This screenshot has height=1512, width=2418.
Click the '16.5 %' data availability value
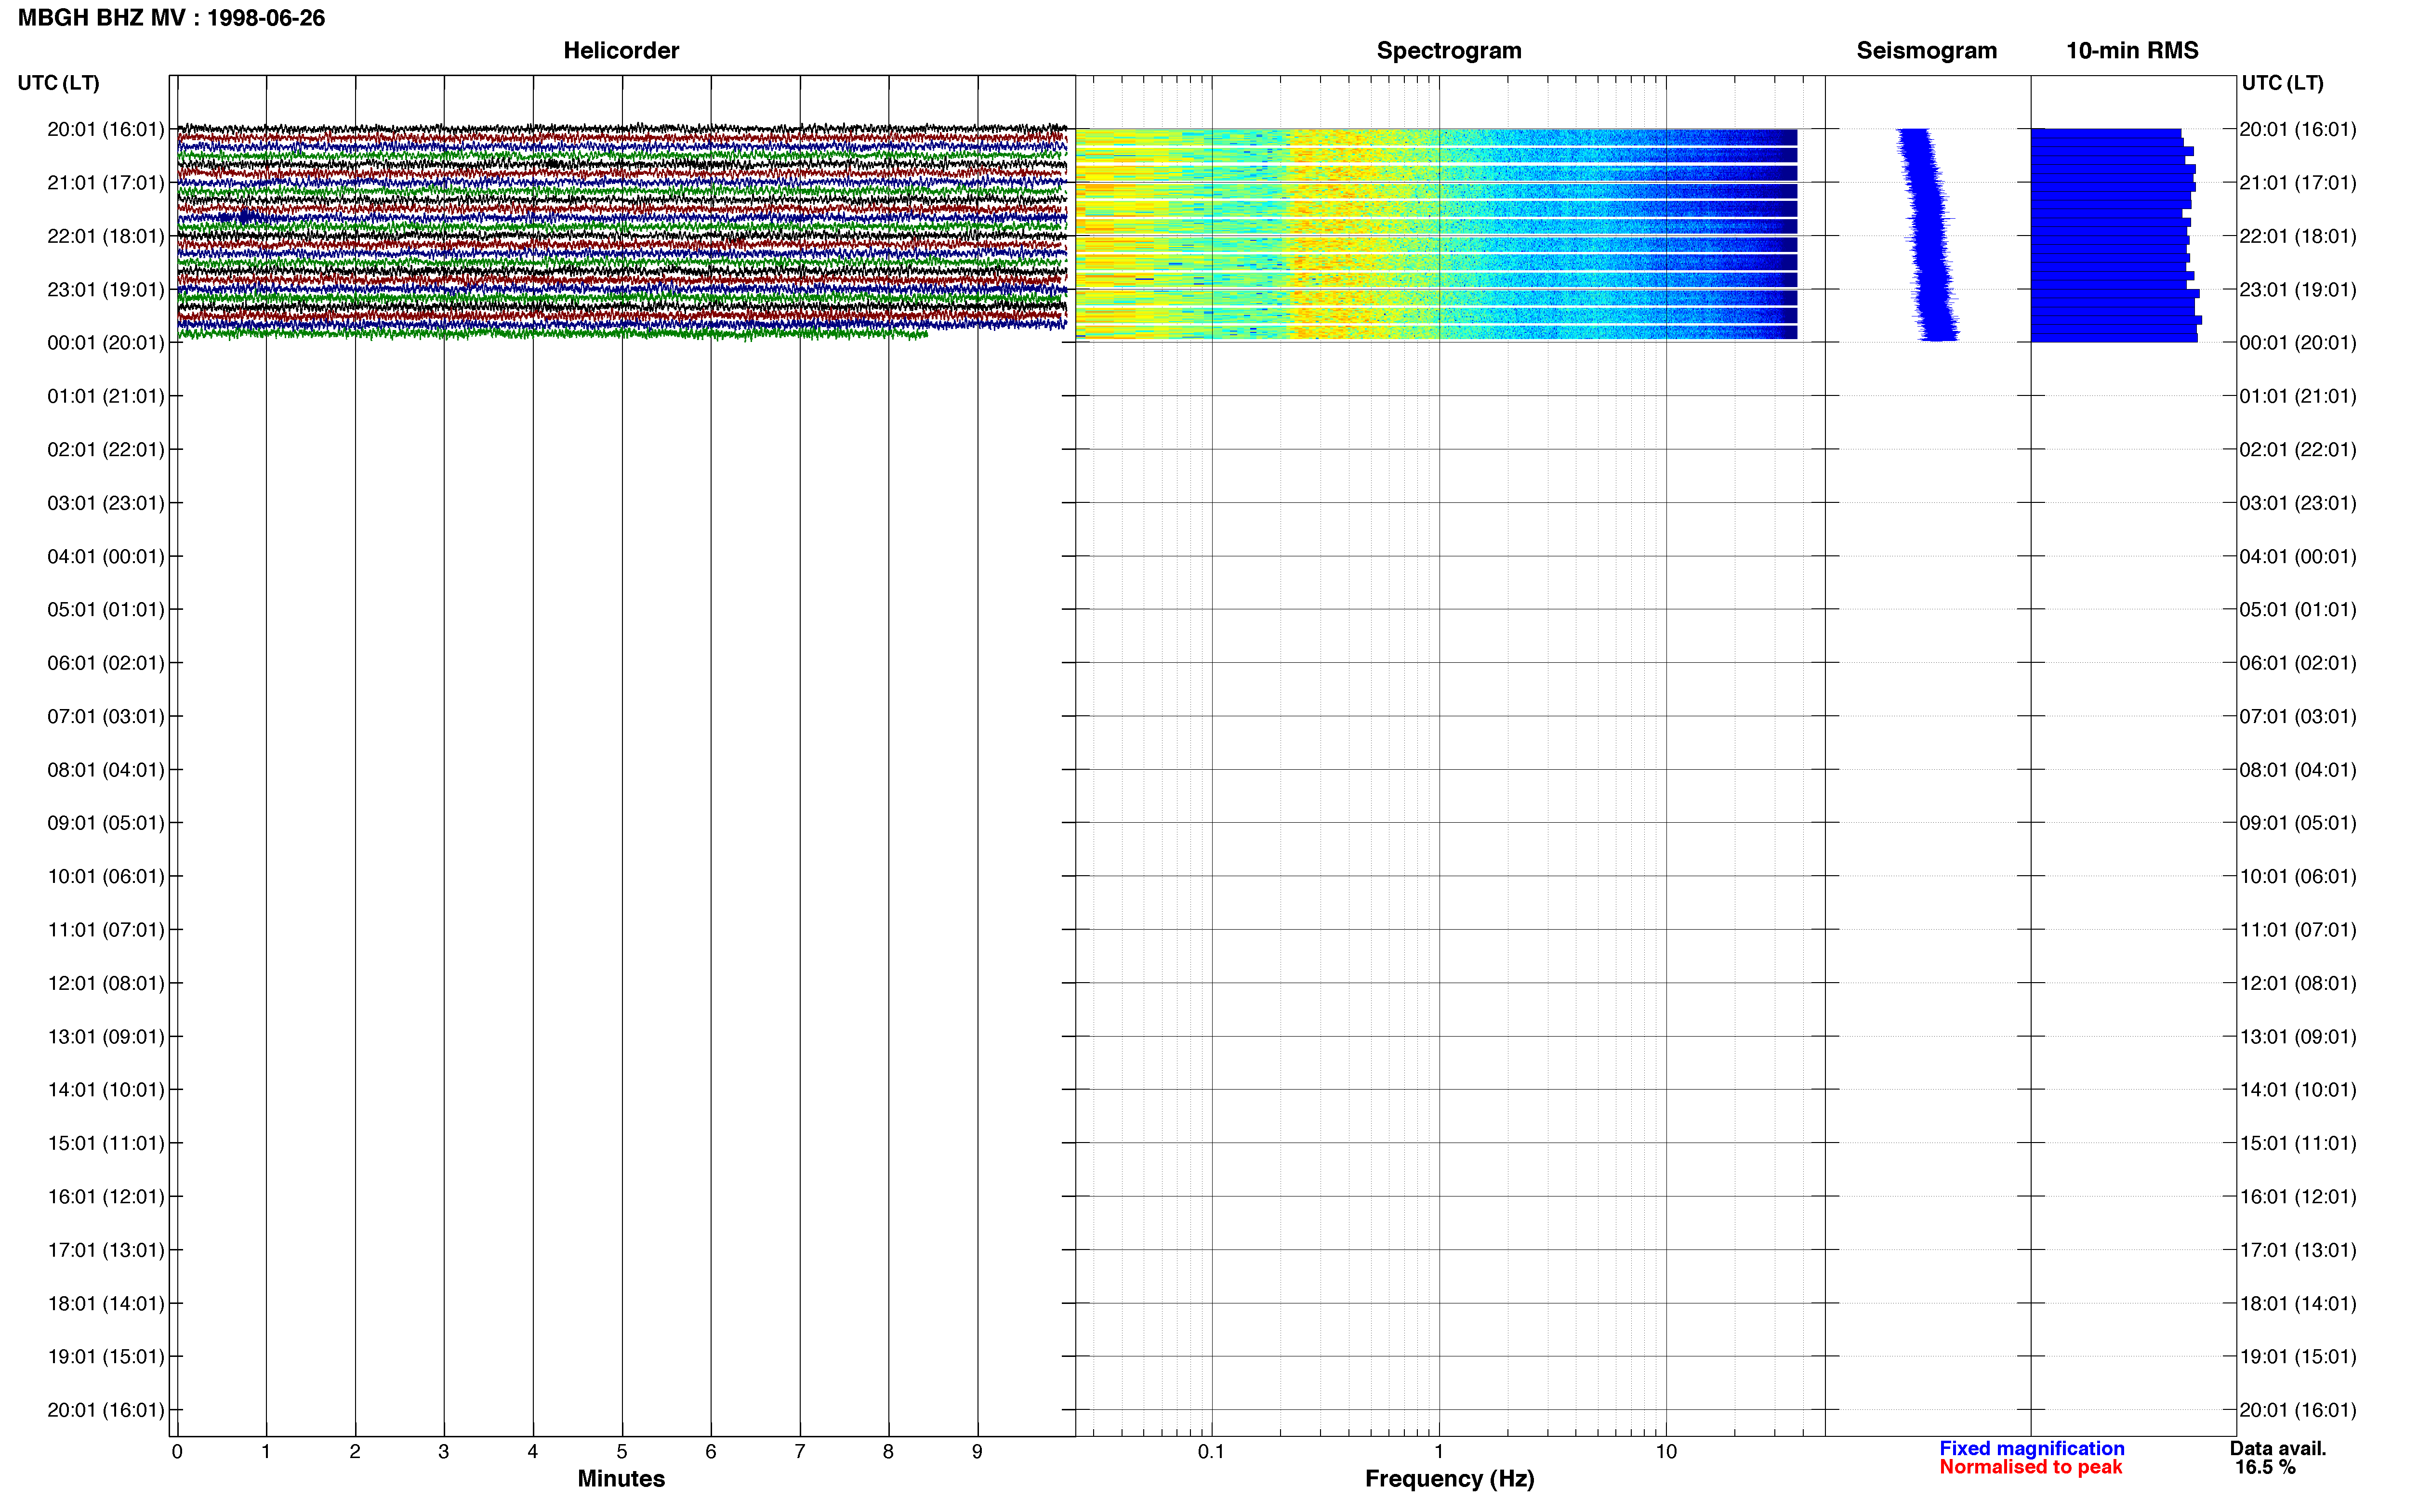(2265, 1467)
